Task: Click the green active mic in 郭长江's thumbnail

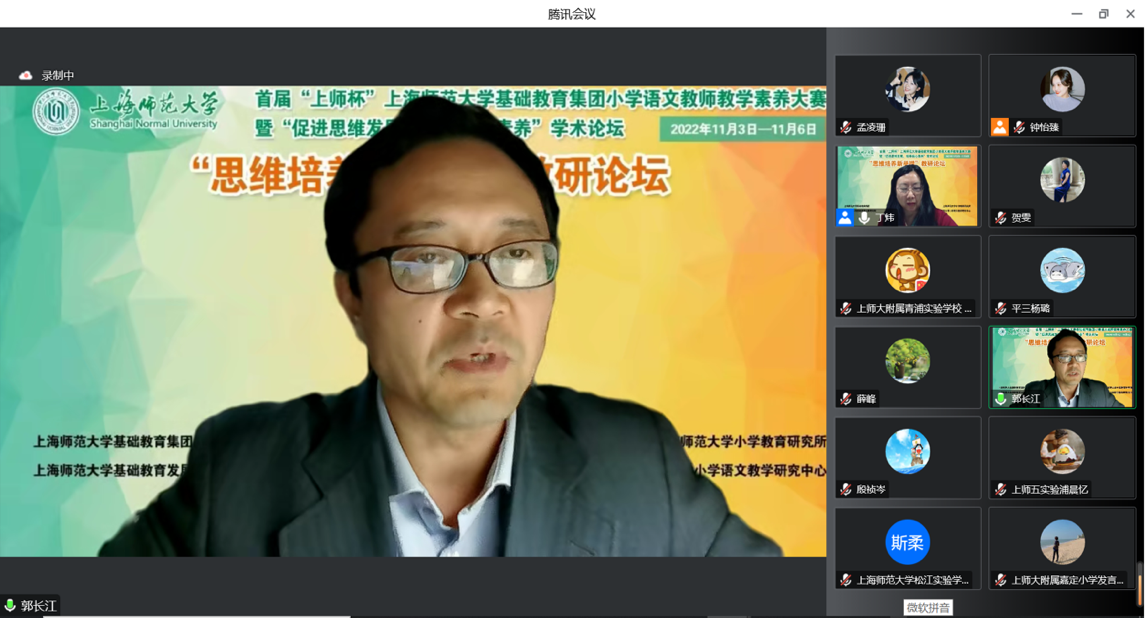Action: [1000, 399]
